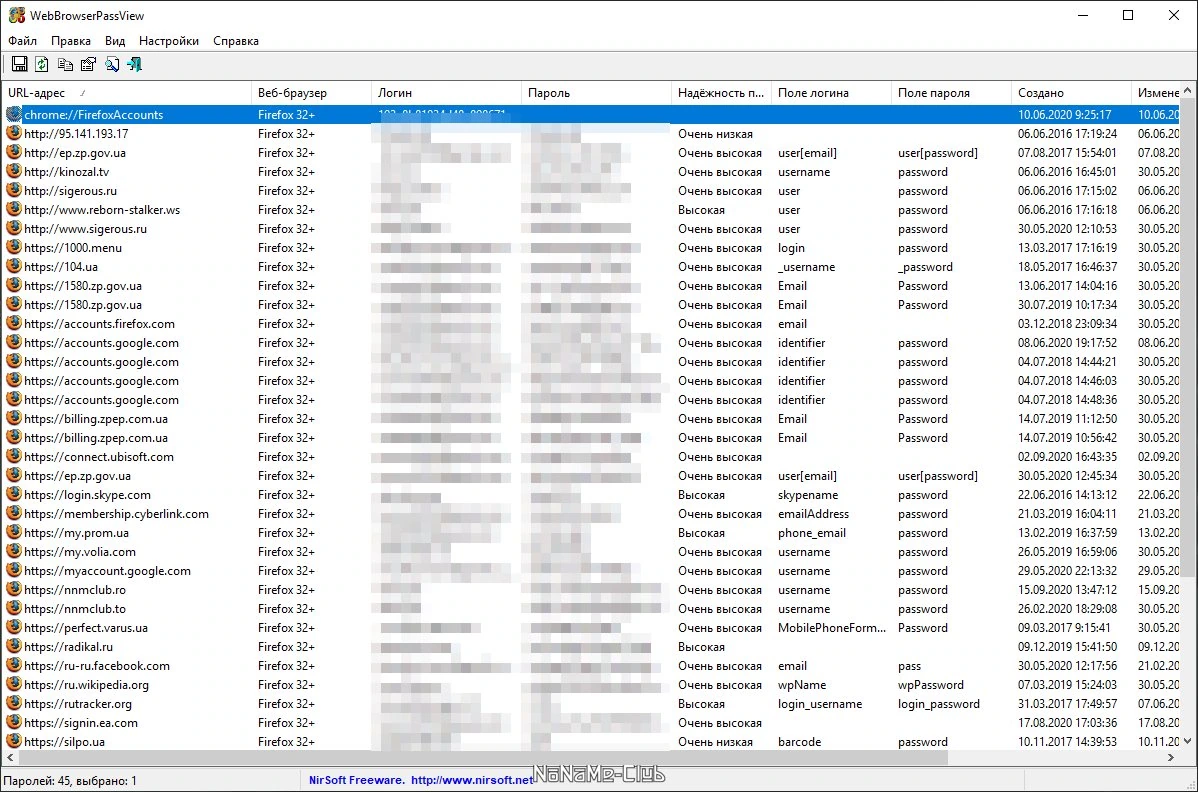Click Firefox icon next to https://1000.menu
1198x792 pixels.
click(x=14, y=247)
